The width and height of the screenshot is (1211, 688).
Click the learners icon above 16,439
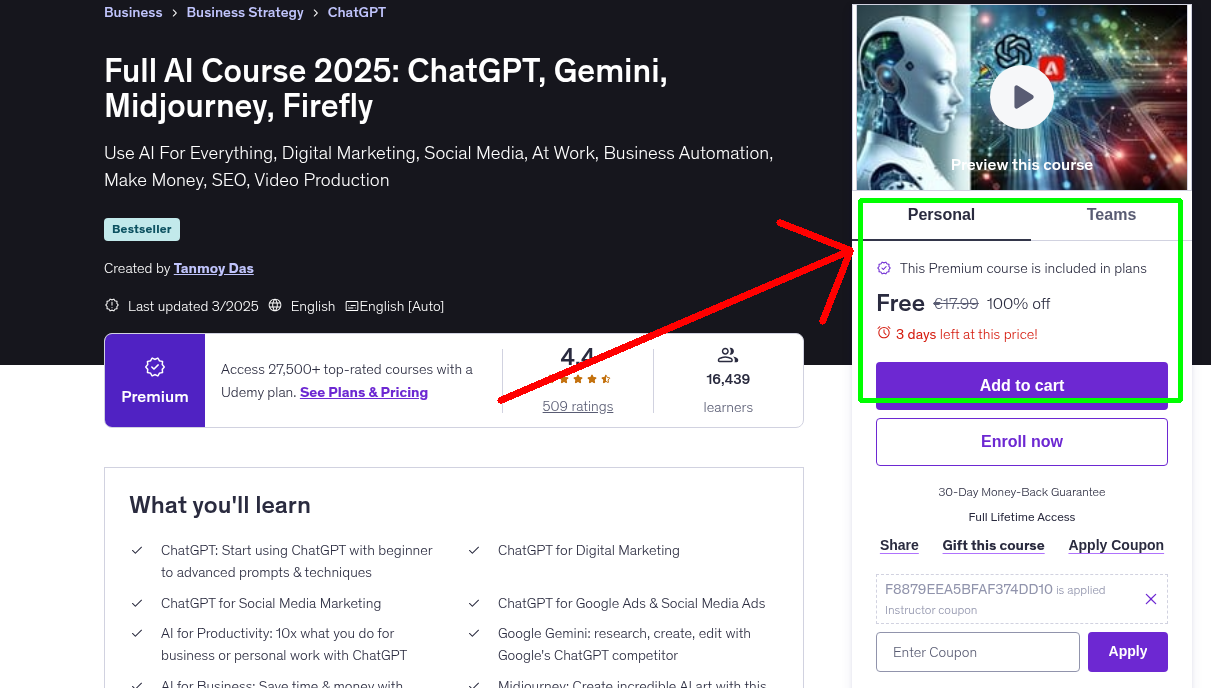coord(727,355)
